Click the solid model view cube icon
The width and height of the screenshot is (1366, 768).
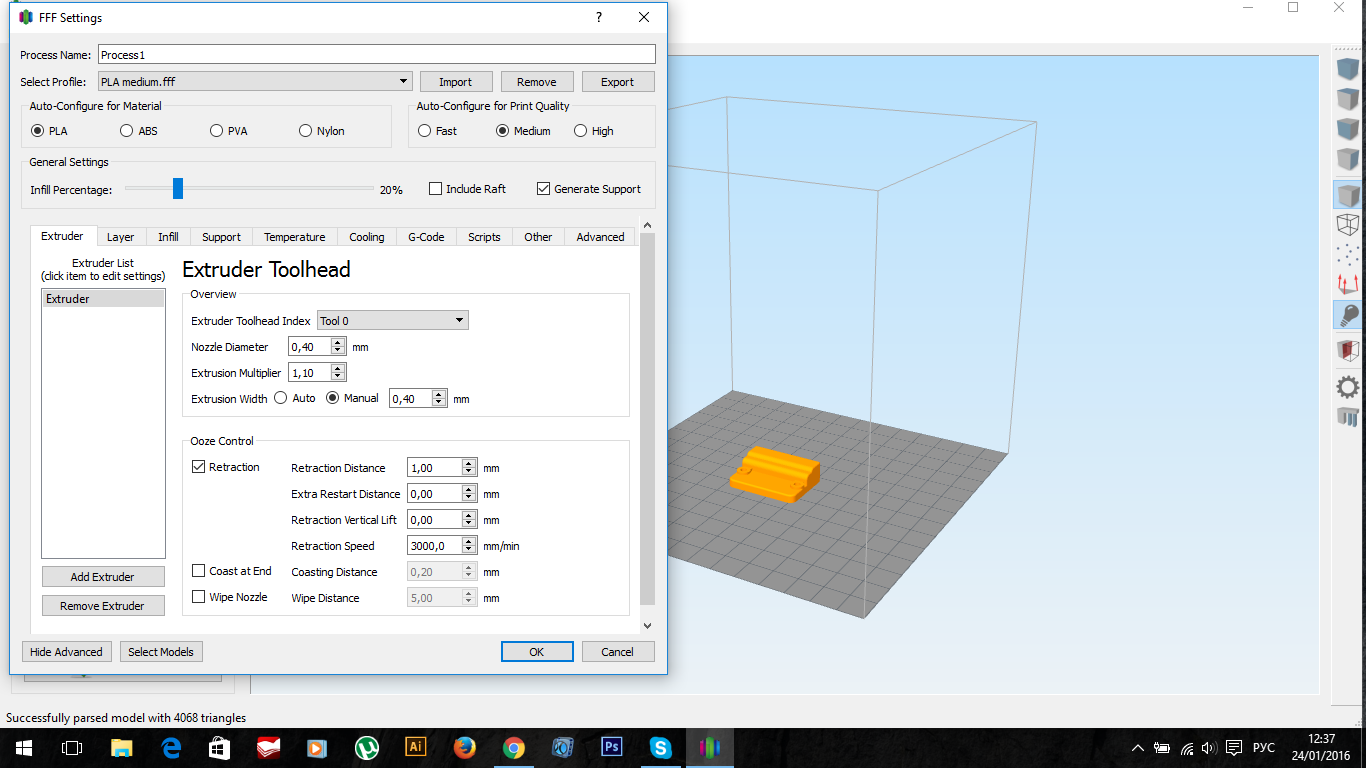tap(1348, 195)
